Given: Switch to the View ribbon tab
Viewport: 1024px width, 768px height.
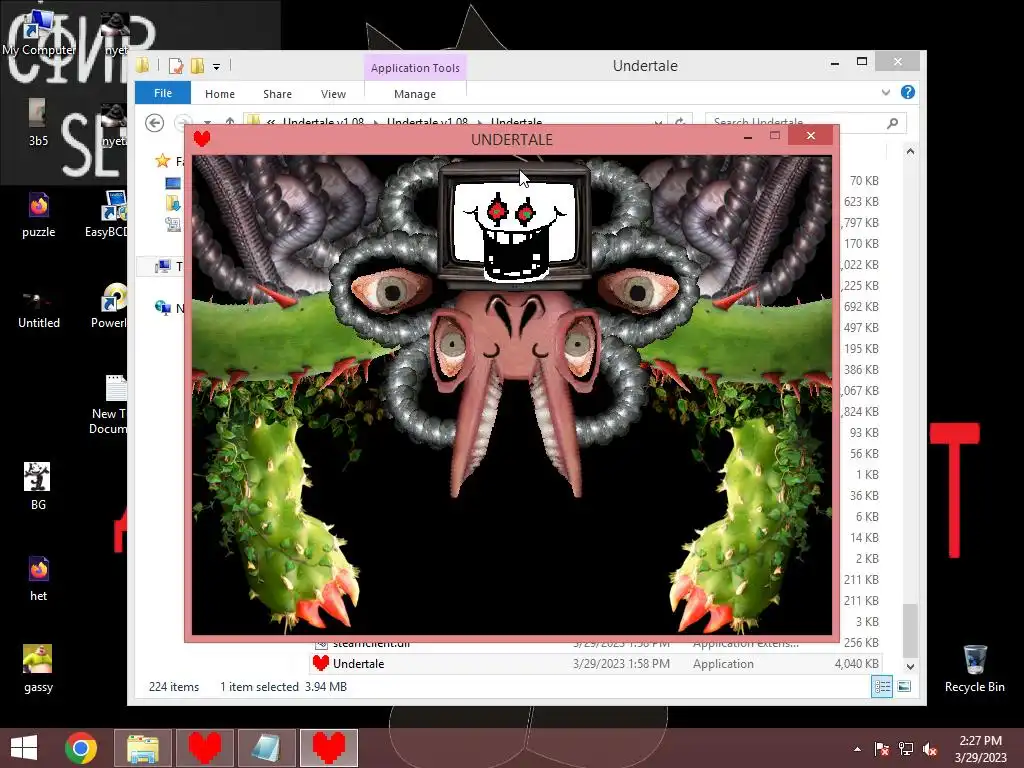Looking at the screenshot, I should pyautogui.click(x=333, y=94).
